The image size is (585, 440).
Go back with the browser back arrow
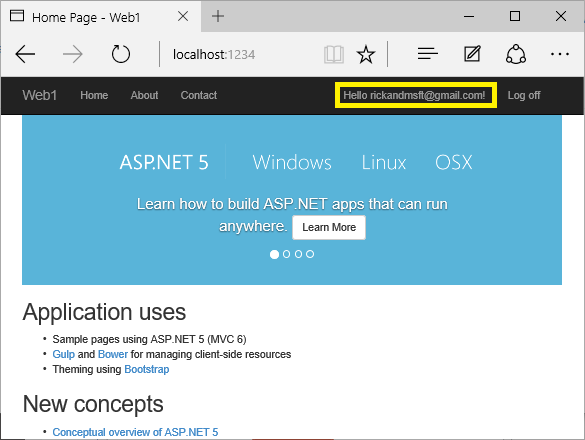click(25, 54)
